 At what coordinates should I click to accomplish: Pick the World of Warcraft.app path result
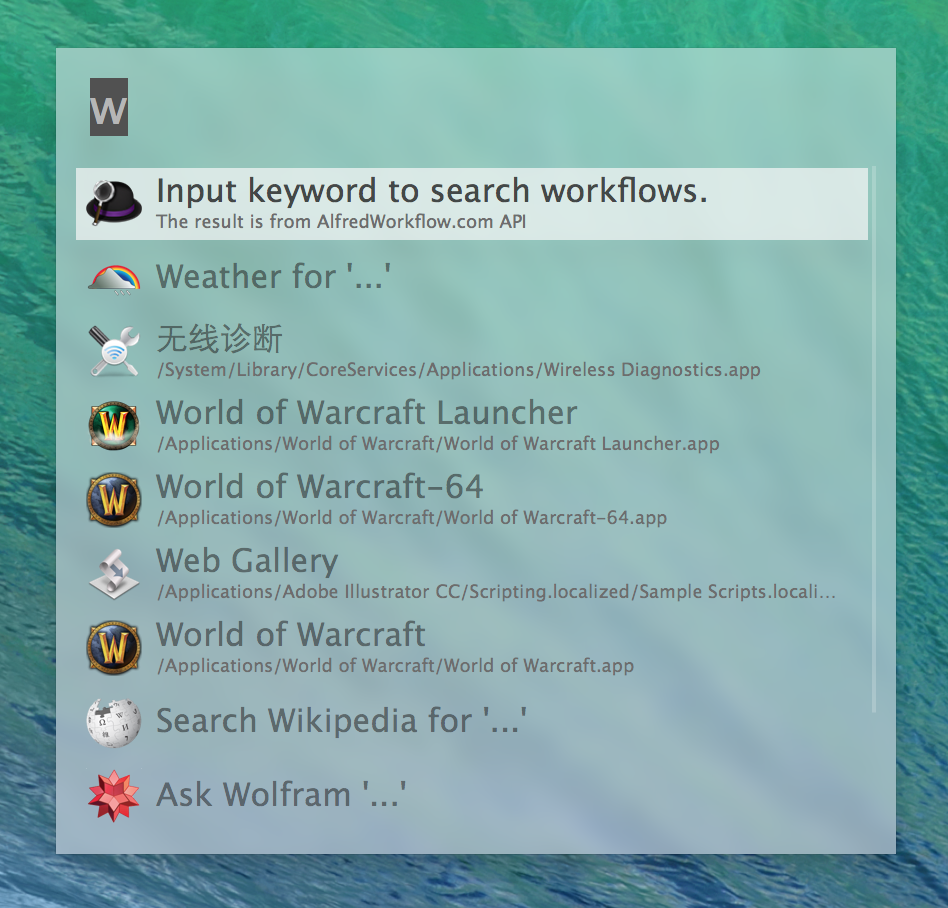click(x=395, y=666)
